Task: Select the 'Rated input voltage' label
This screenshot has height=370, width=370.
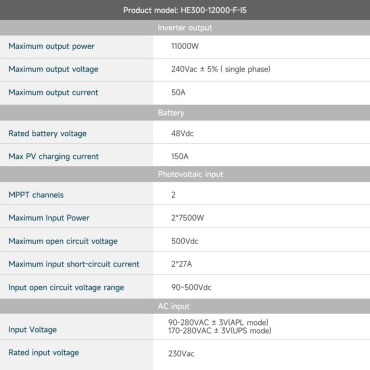Action: (44, 353)
